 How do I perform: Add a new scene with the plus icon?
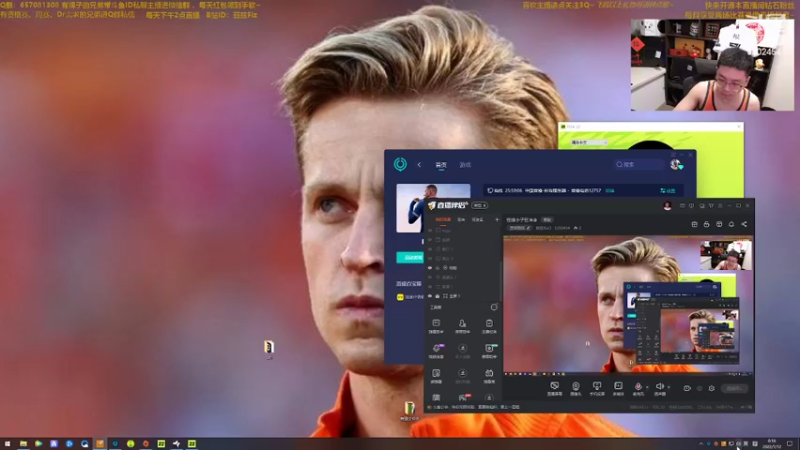[x=497, y=219]
